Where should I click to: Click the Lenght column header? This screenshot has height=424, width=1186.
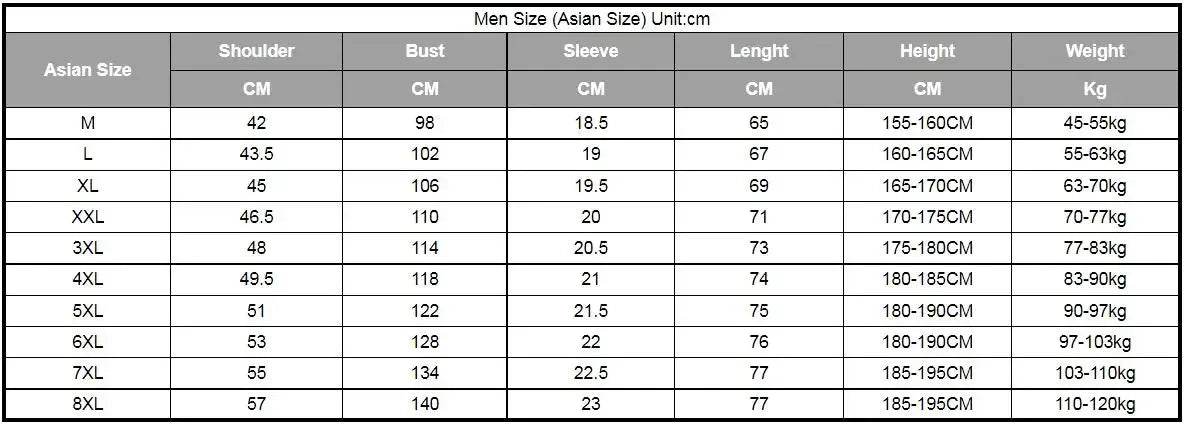[759, 52]
